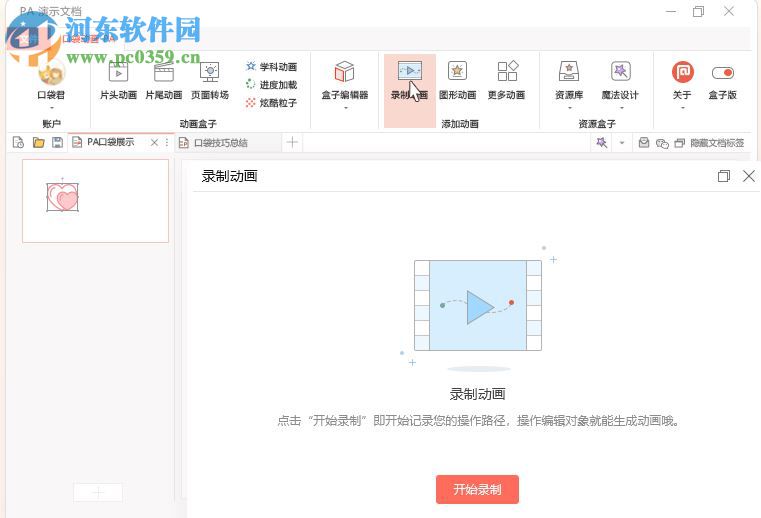
Task: Close the PA口袋展示 tab
Action: pos(154,142)
